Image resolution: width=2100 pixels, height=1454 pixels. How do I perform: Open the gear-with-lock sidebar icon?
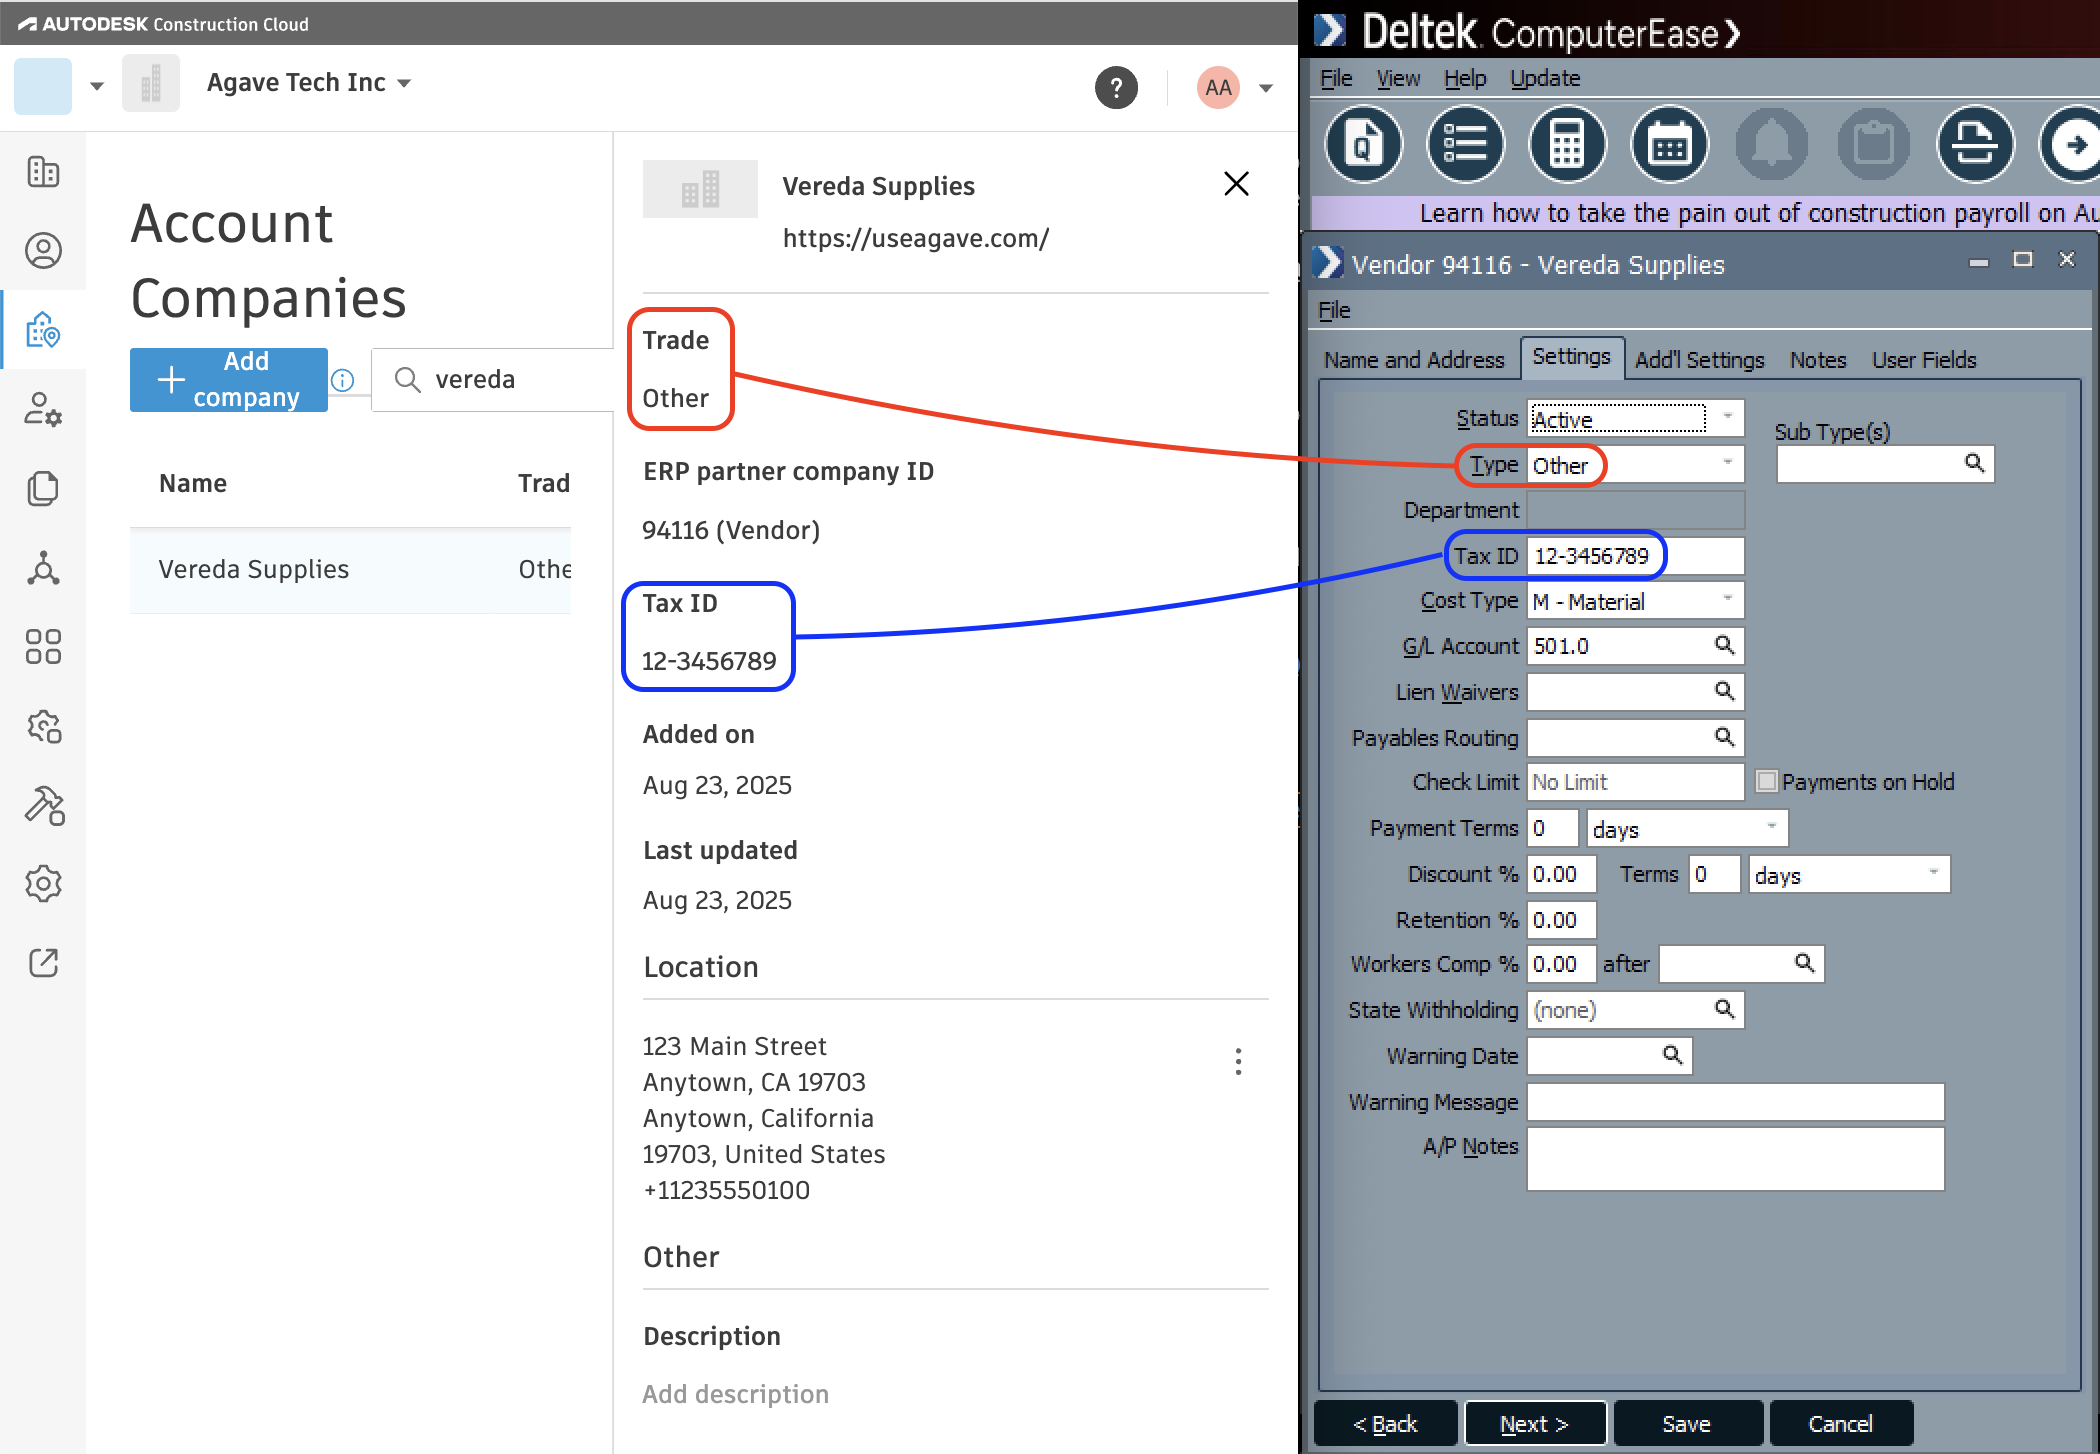pos(43,726)
